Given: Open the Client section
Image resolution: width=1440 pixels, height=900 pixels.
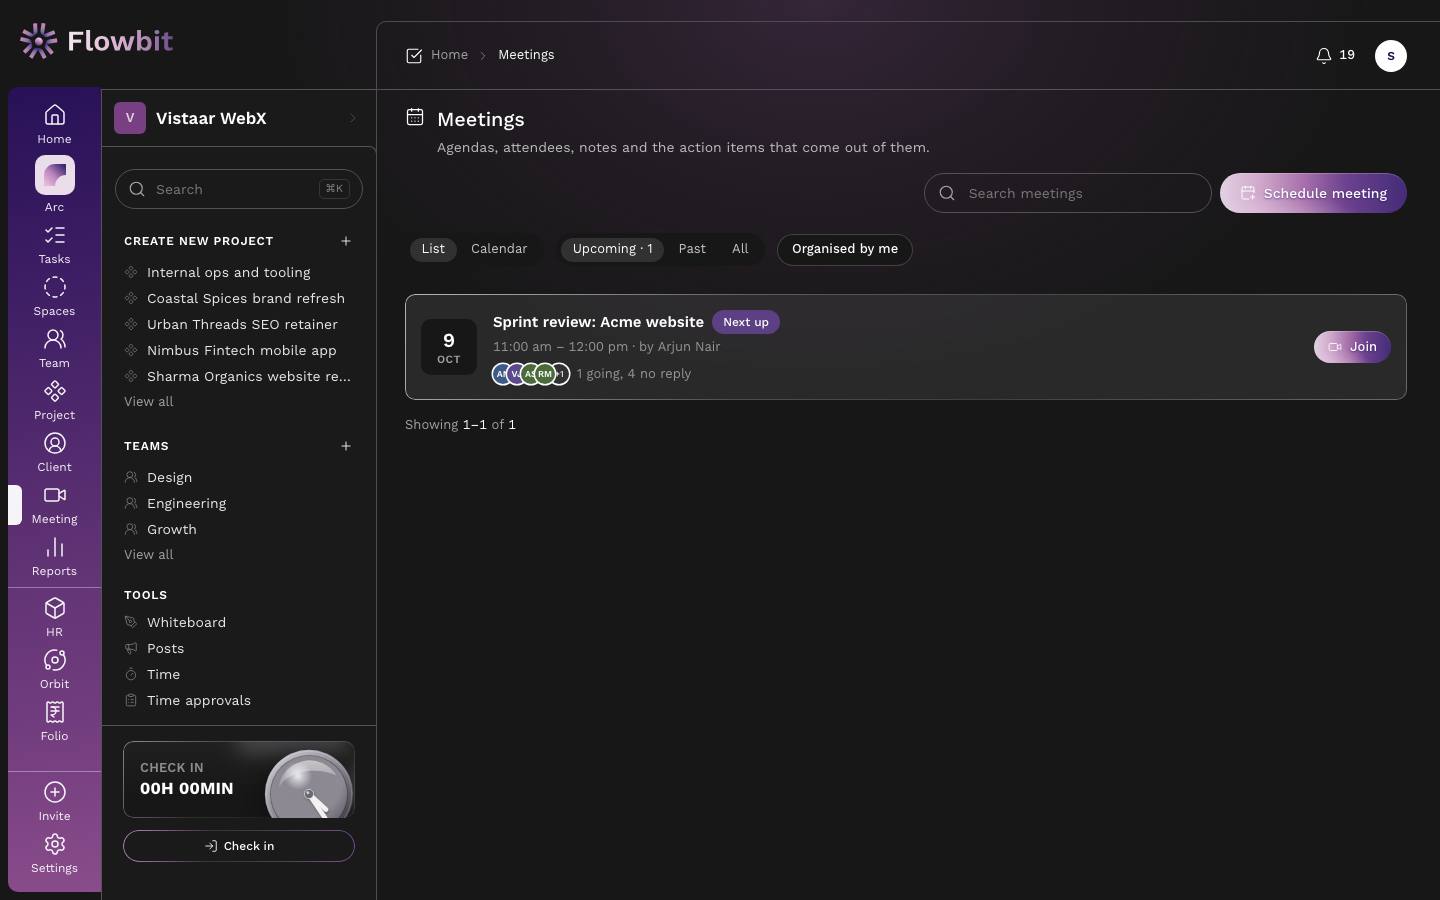Looking at the screenshot, I should (x=54, y=453).
